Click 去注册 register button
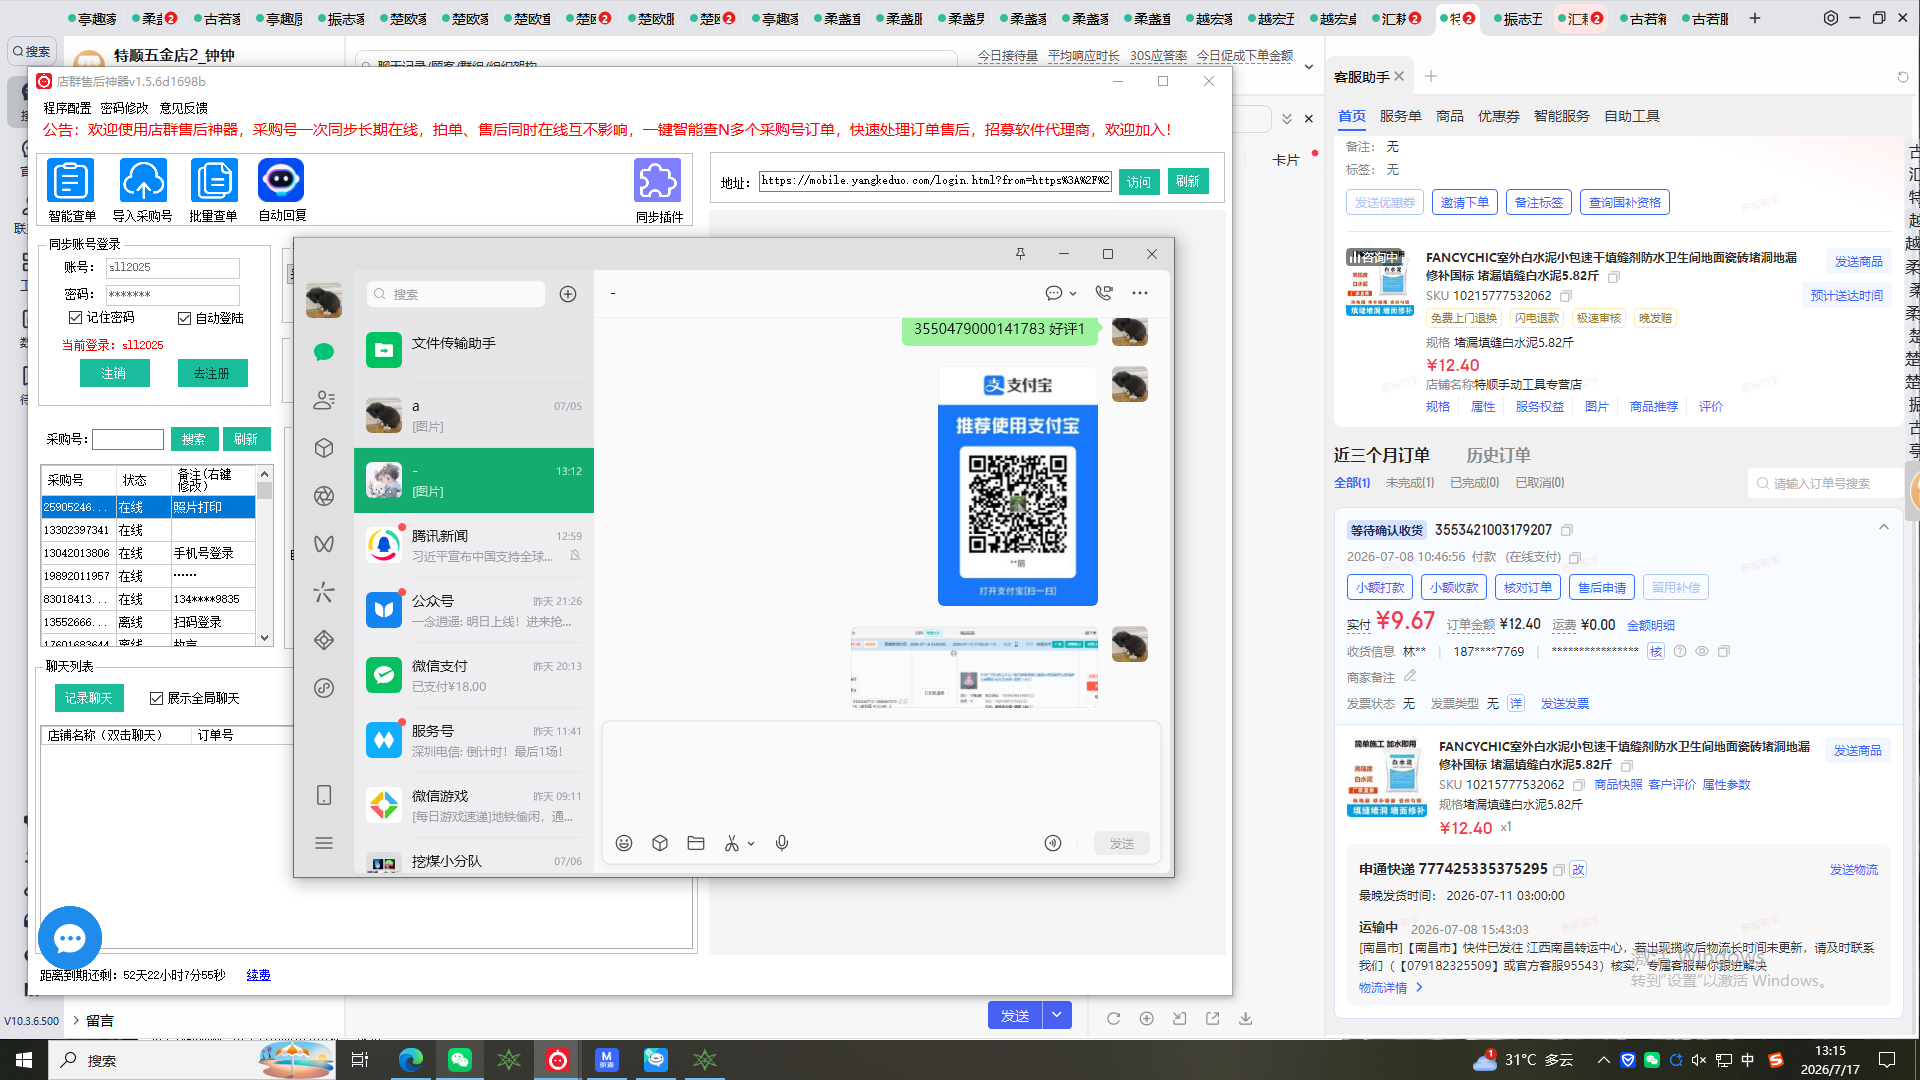1920x1080 pixels. [212, 373]
